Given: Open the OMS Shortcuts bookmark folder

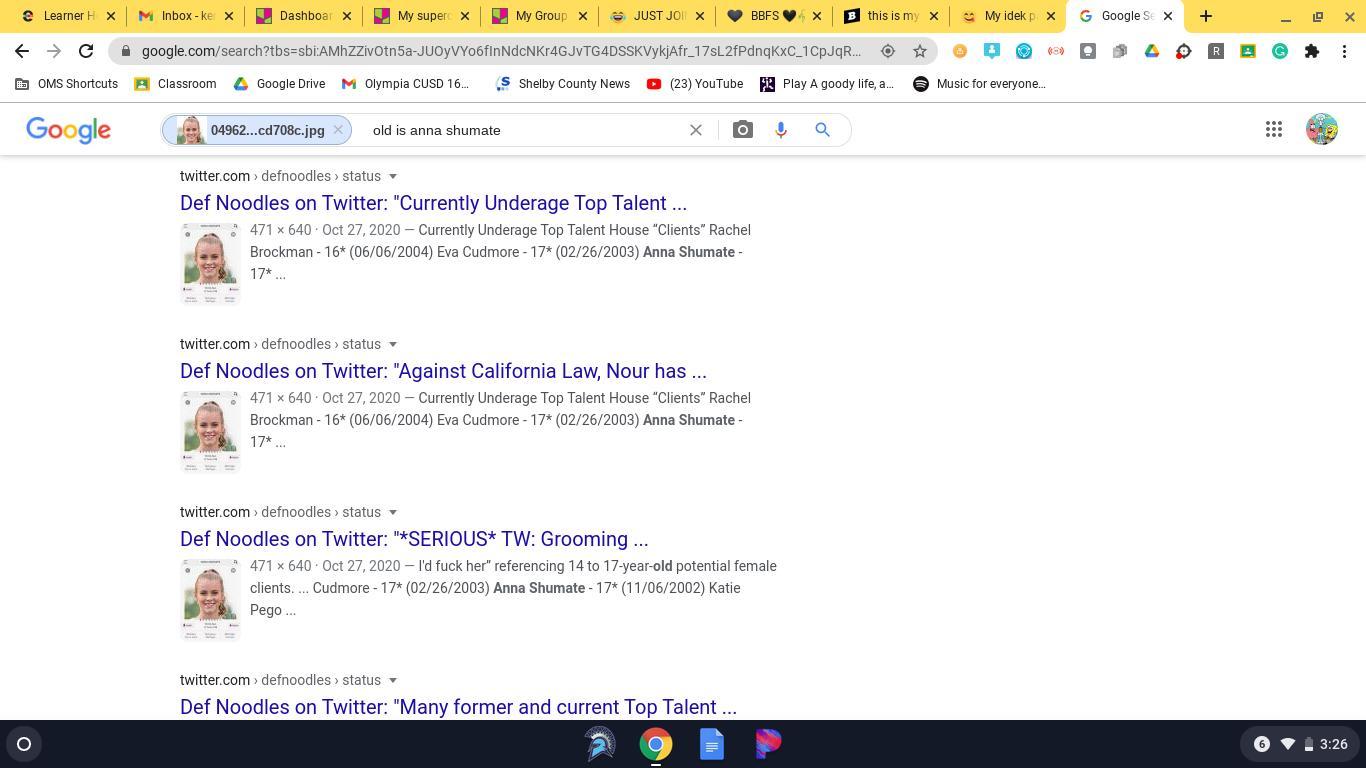Looking at the screenshot, I should [x=67, y=84].
